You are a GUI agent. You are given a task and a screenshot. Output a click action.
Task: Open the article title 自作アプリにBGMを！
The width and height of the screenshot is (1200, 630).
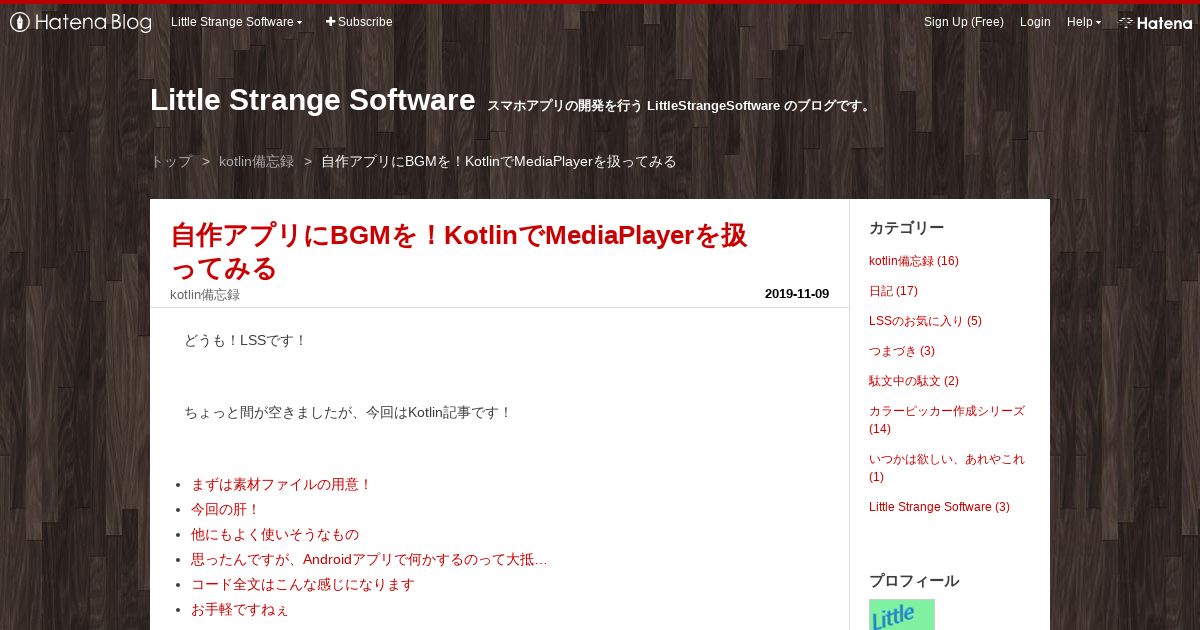click(459, 252)
